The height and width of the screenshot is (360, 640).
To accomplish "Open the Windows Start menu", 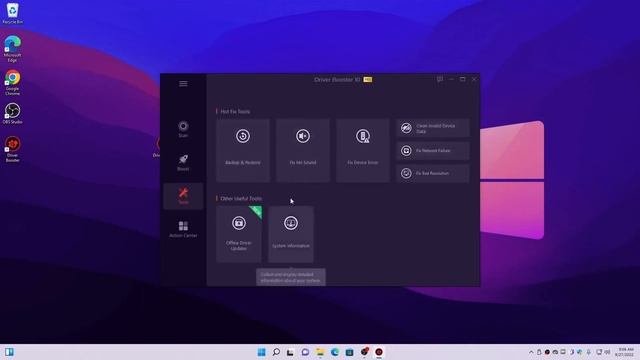I will 261,352.
